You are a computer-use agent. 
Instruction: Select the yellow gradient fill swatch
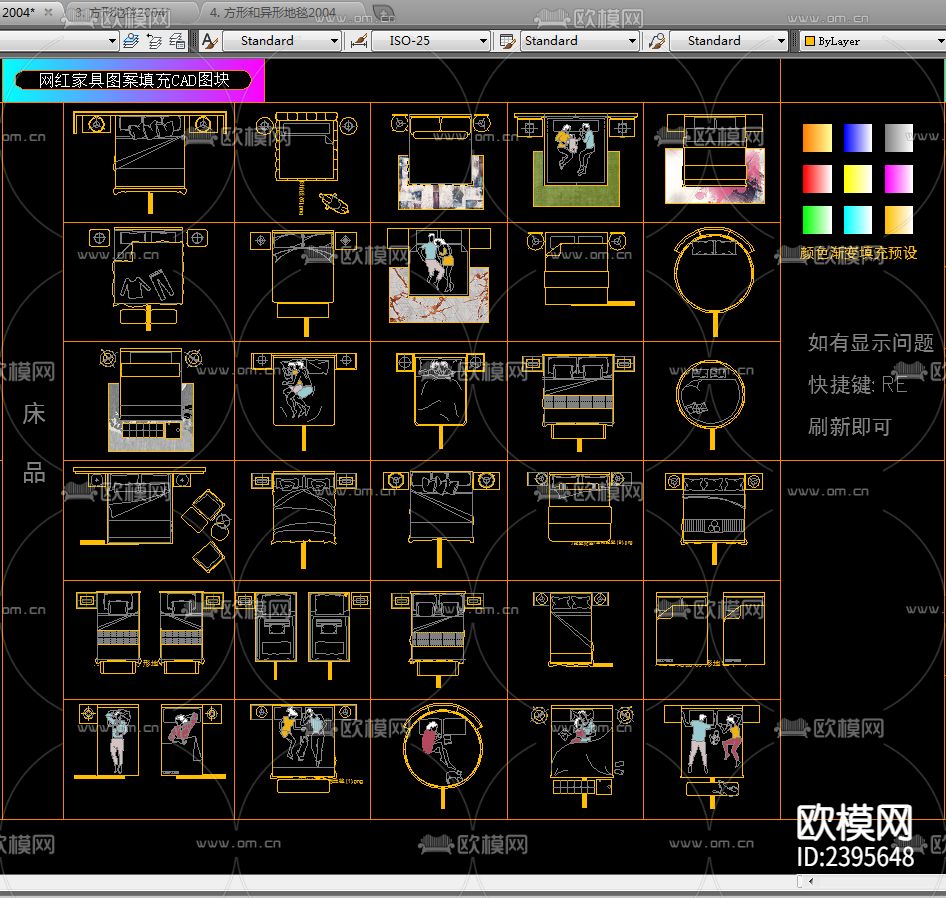[857, 179]
